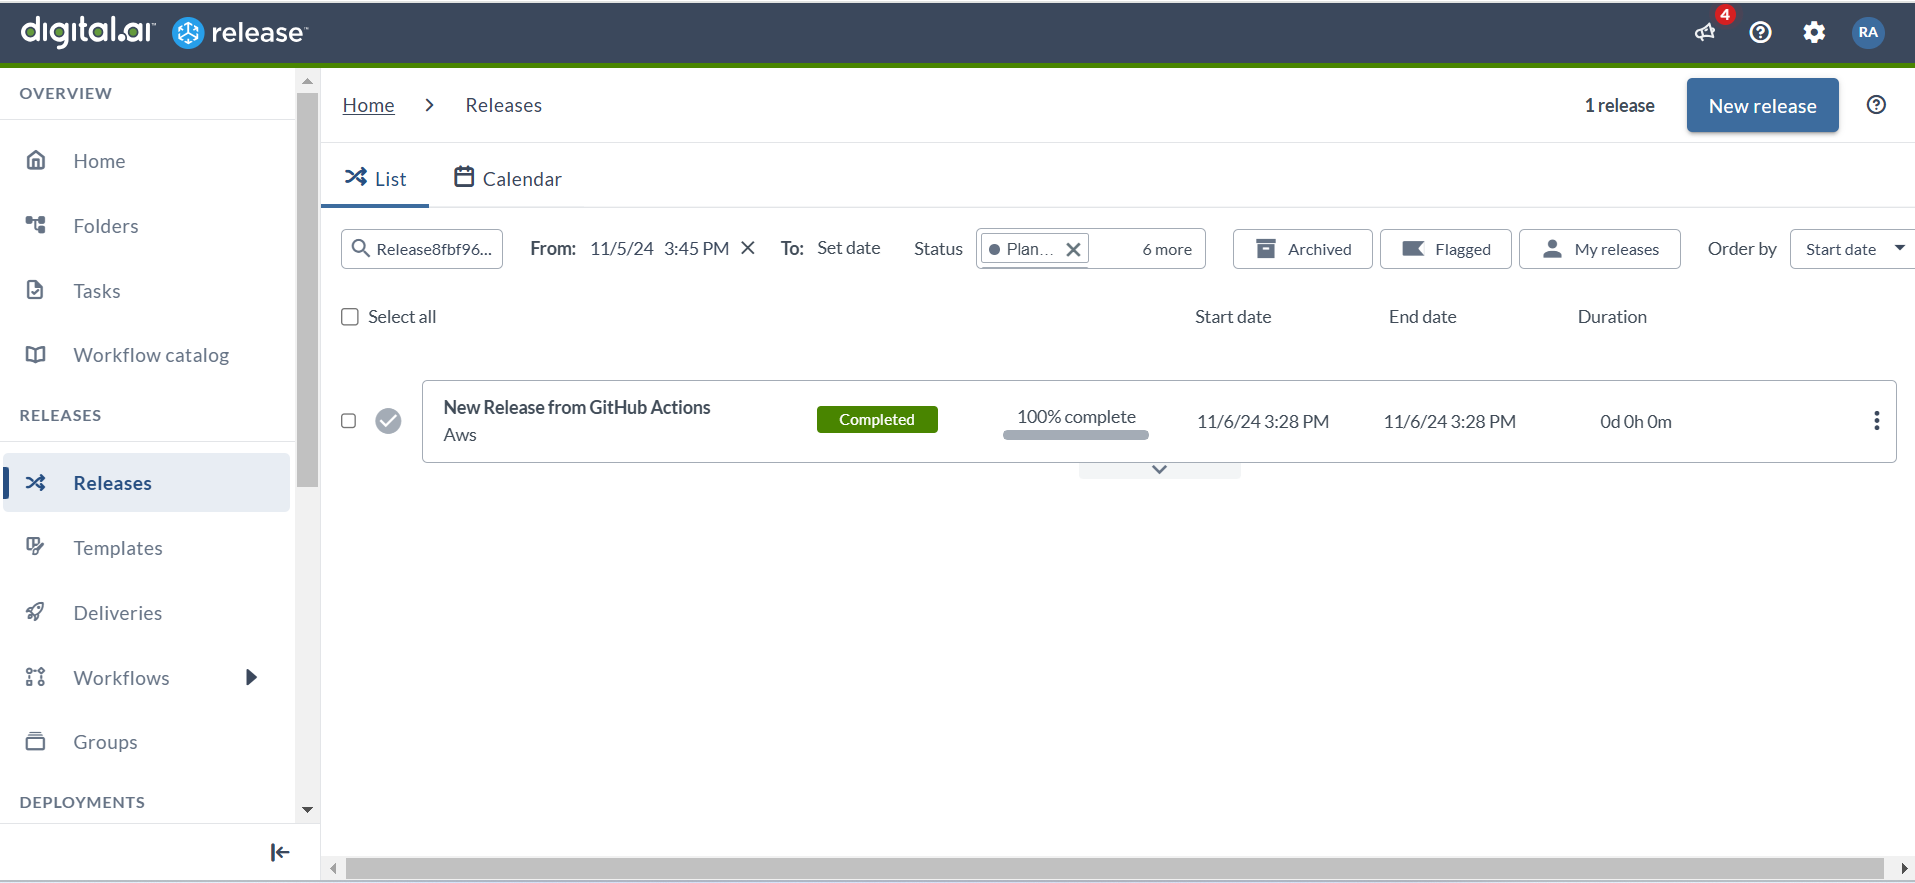Switch to the List tab
The width and height of the screenshot is (1915, 883).
click(375, 179)
